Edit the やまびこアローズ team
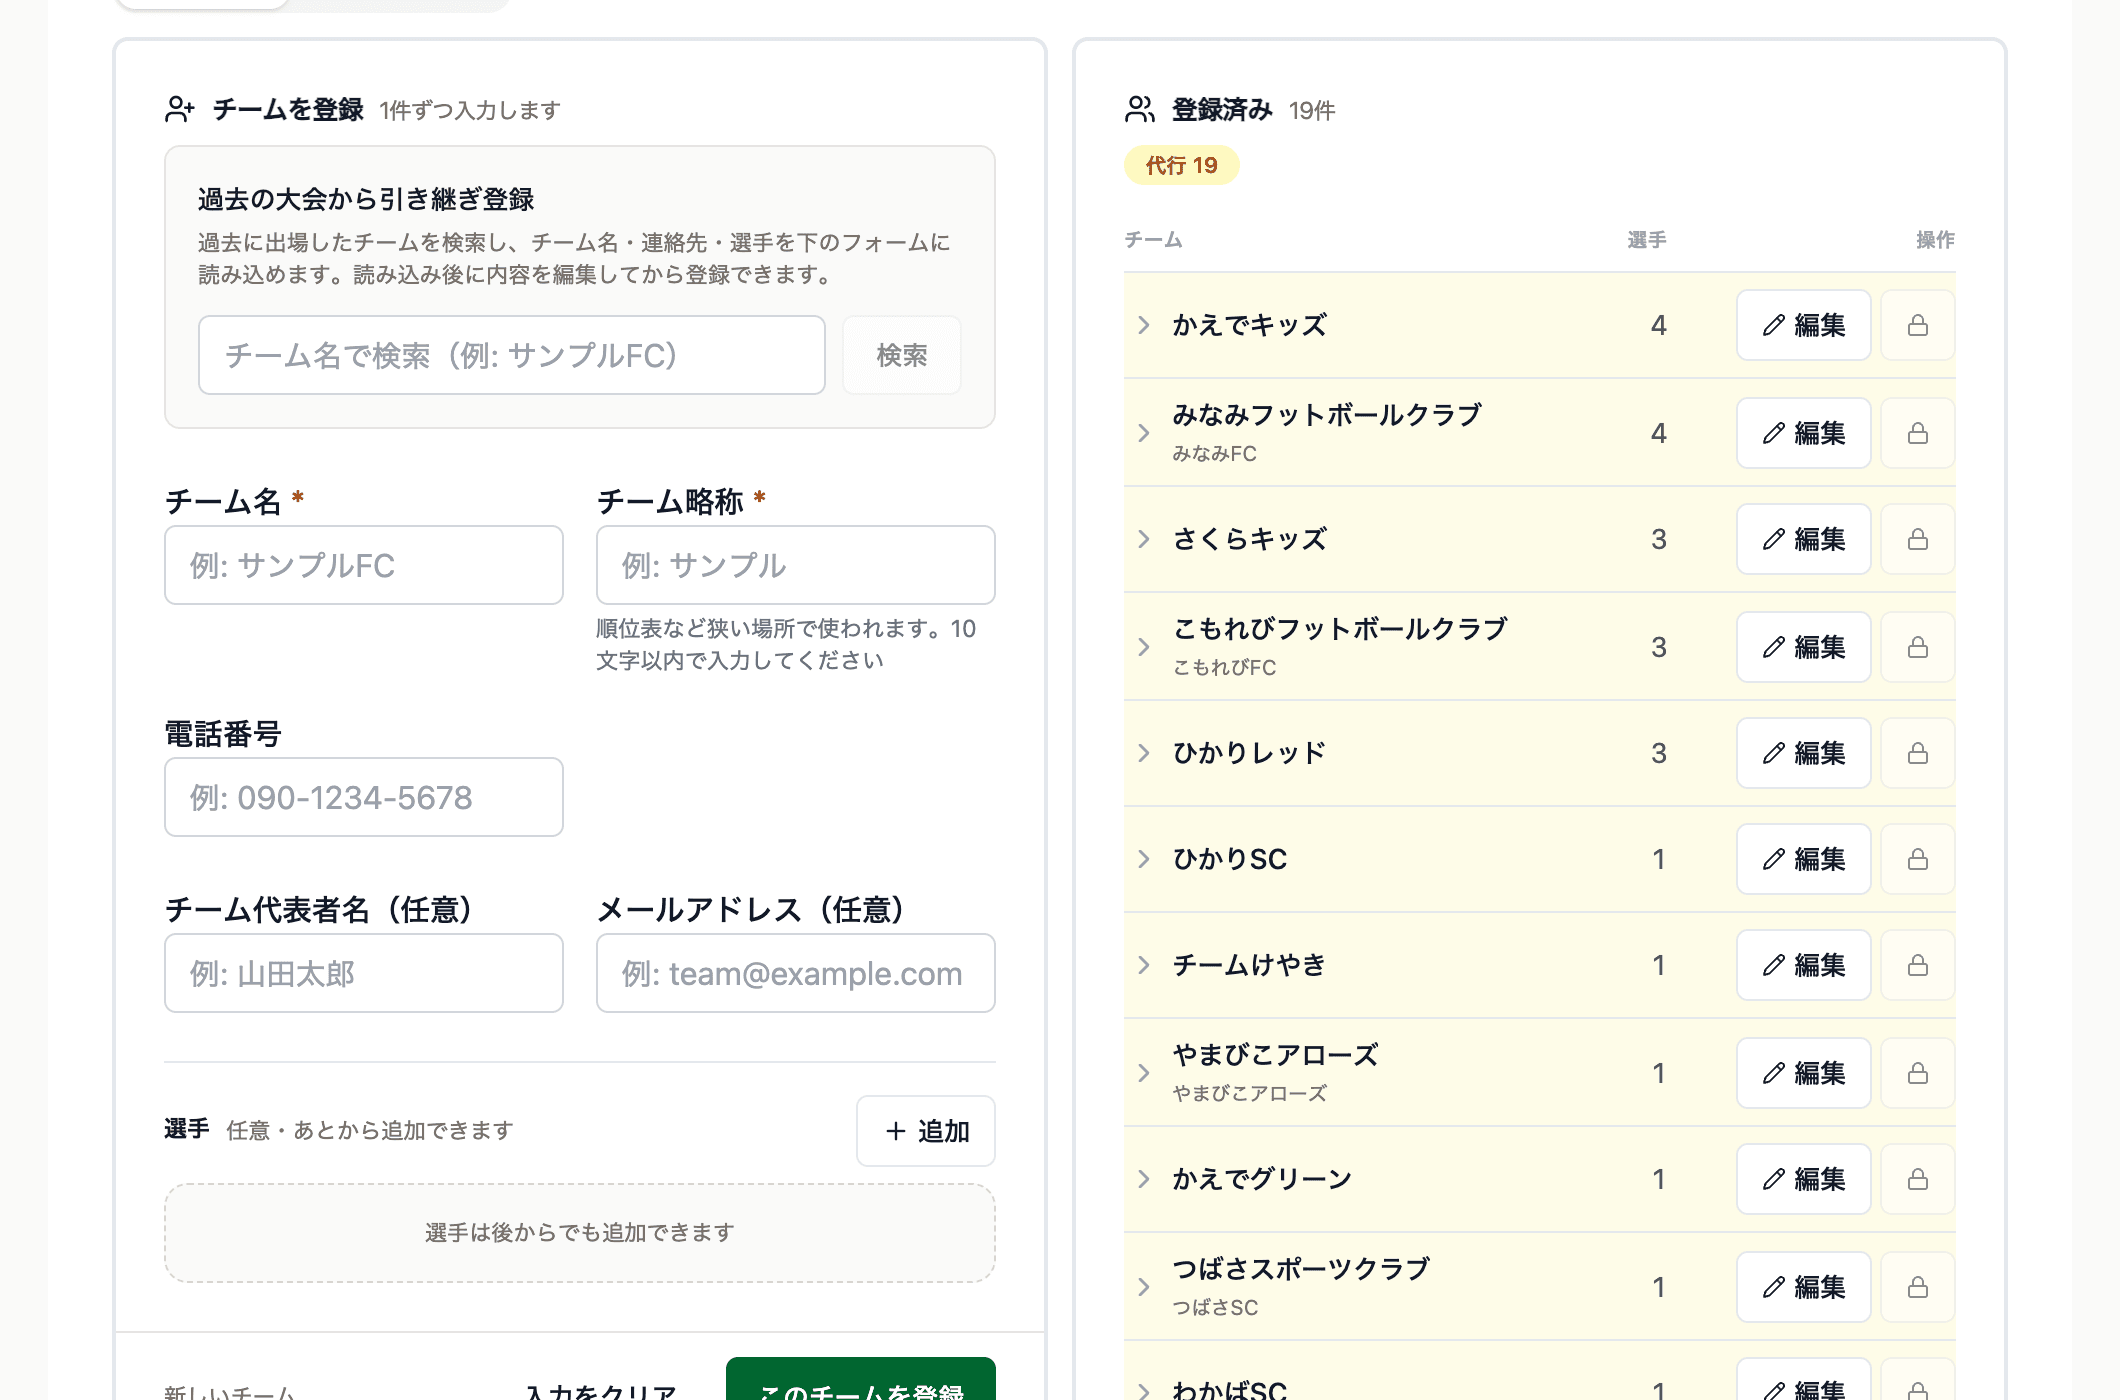The height and width of the screenshot is (1400, 2120). (x=1803, y=1073)
